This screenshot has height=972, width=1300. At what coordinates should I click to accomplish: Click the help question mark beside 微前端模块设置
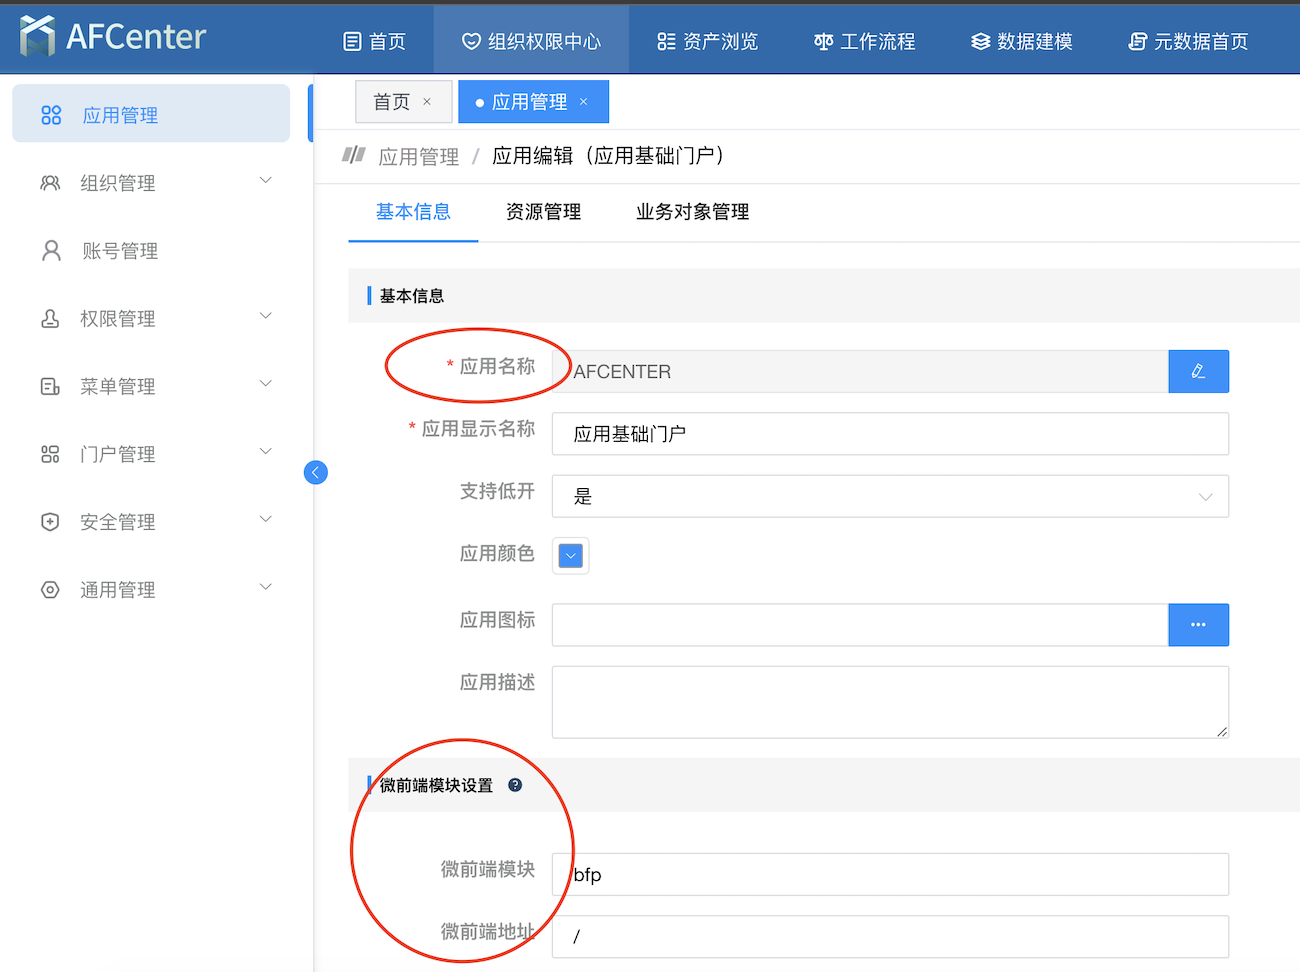click(515, 786)
